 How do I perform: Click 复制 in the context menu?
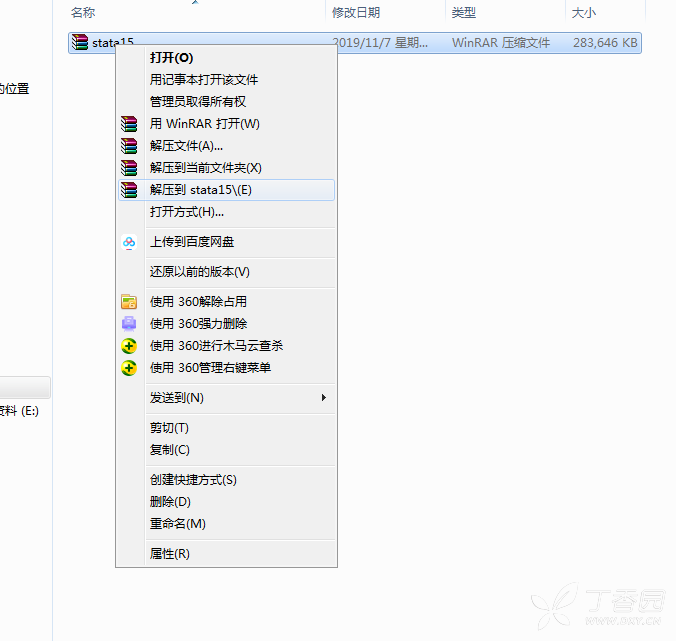pyautogui.click(x=170, y=450)
